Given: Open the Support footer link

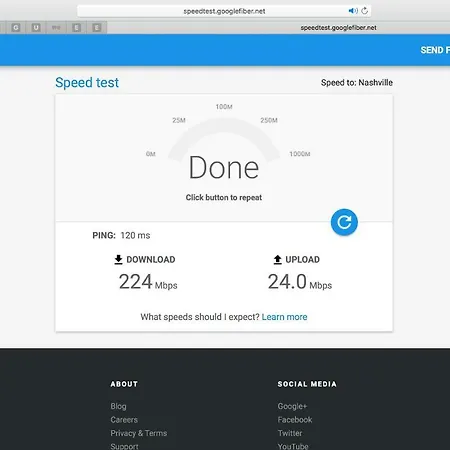Looking at the screenshot, I should tap(124, 446).
